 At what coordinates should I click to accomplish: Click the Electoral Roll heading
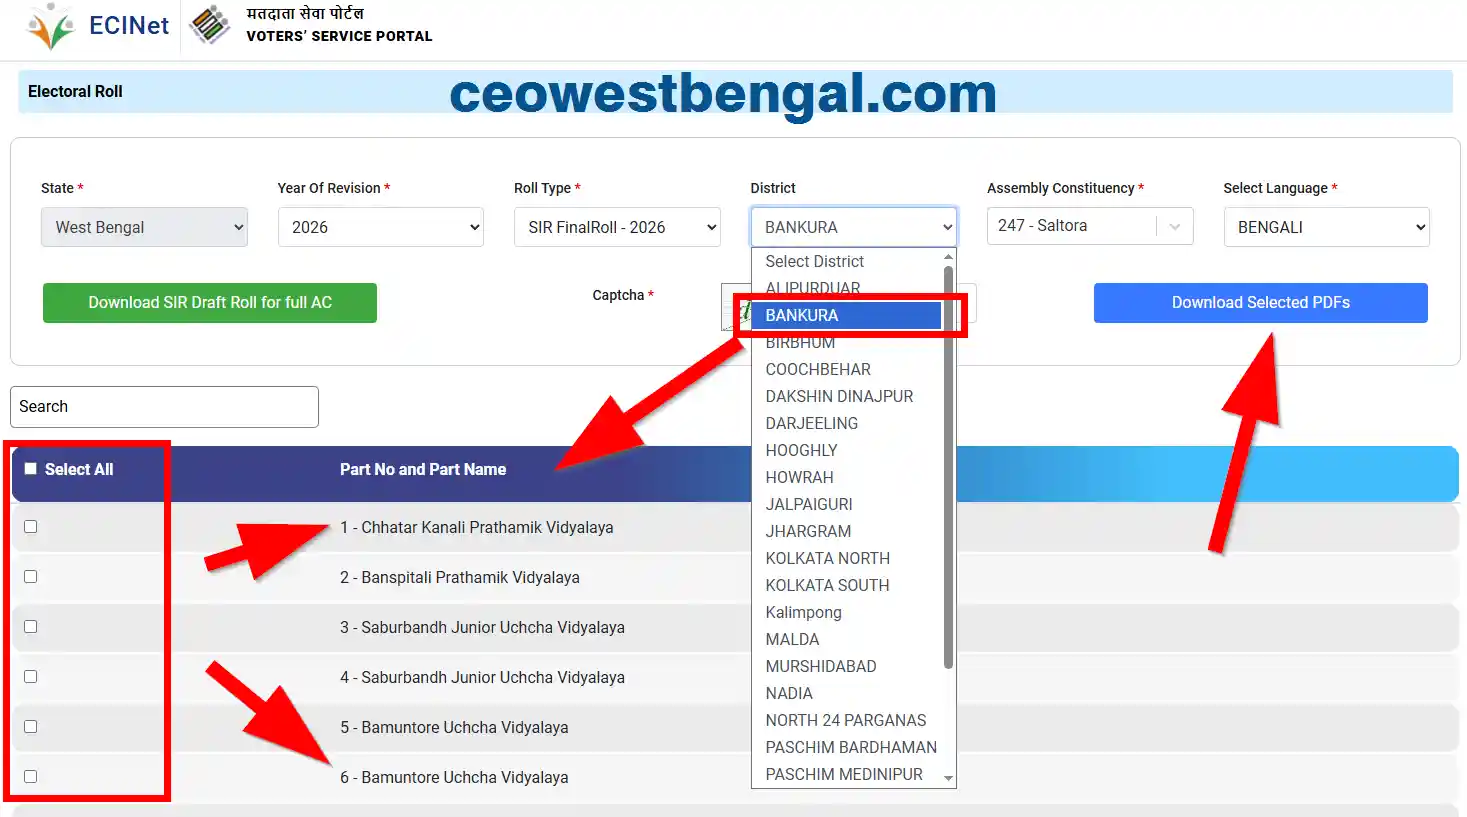(x=75, y=91)
